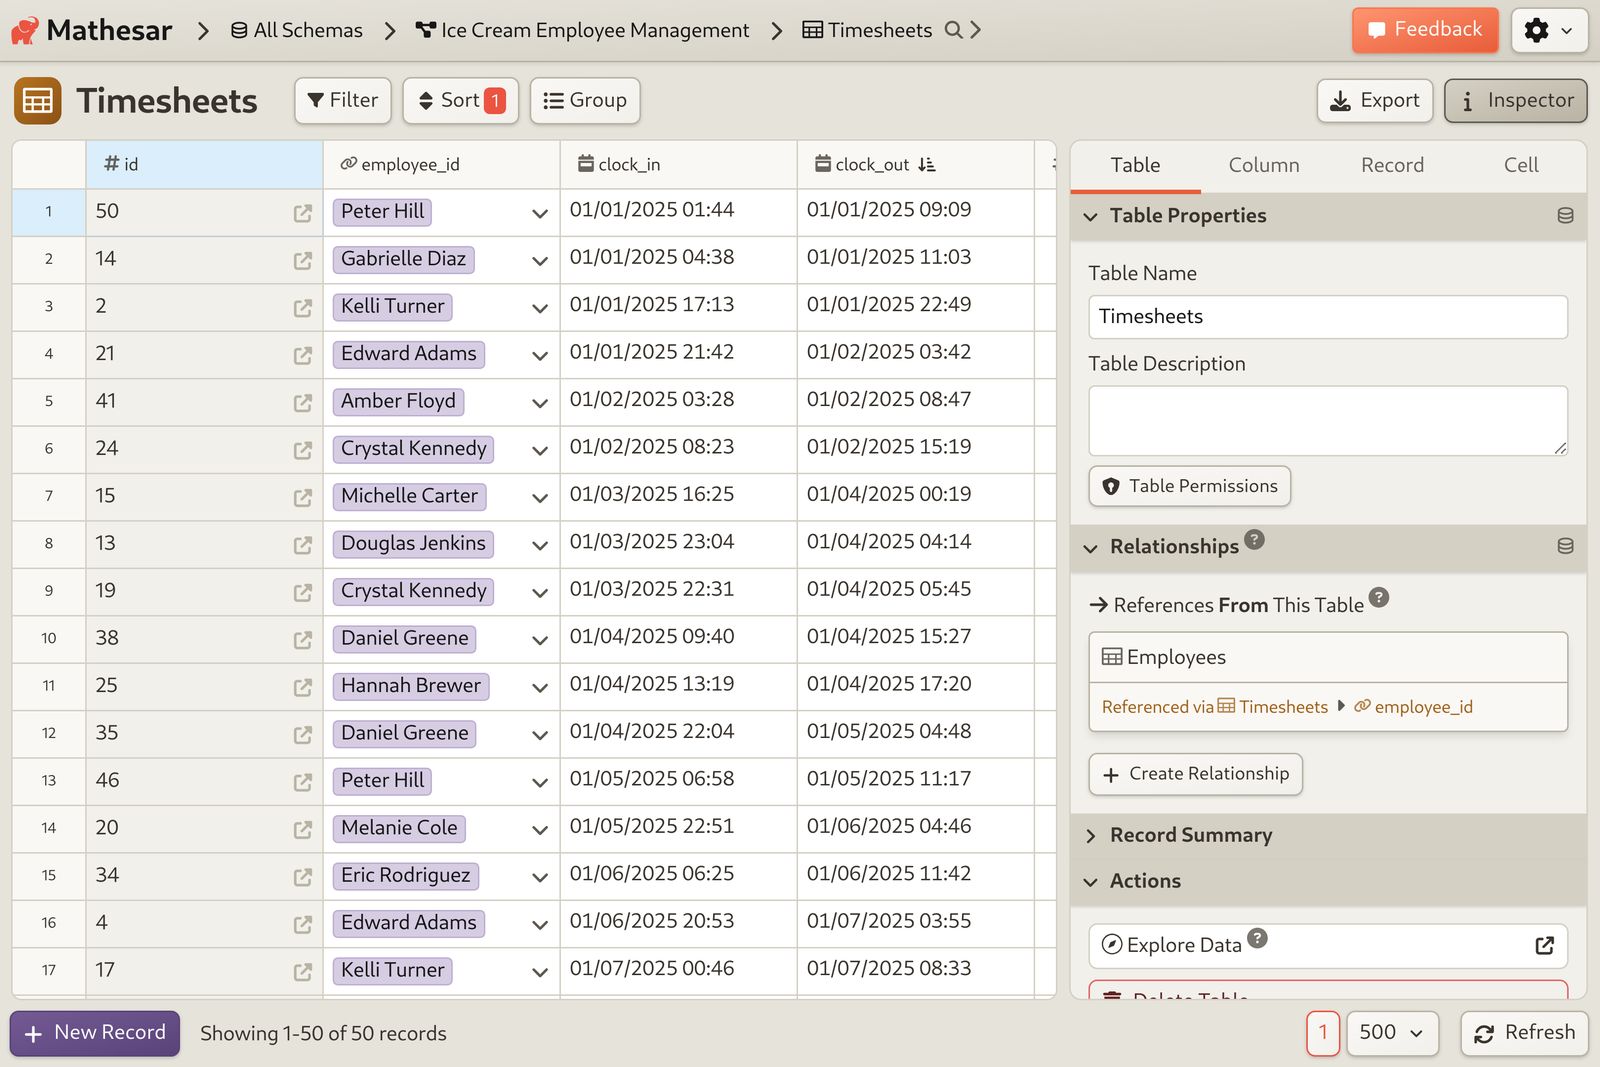Collapse the Table Properties section

tap(1328, 216)
